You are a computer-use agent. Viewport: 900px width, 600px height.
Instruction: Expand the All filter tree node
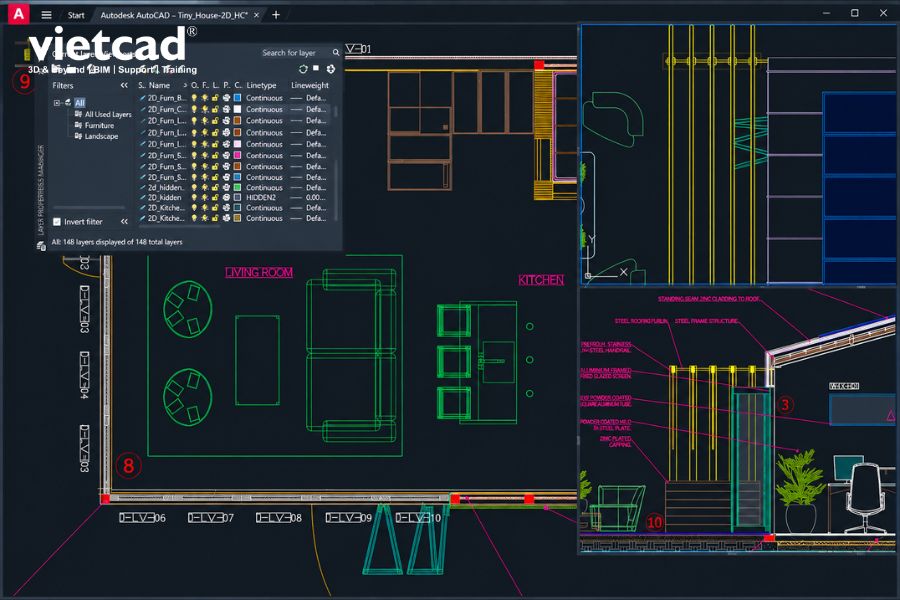coord(57,103)
